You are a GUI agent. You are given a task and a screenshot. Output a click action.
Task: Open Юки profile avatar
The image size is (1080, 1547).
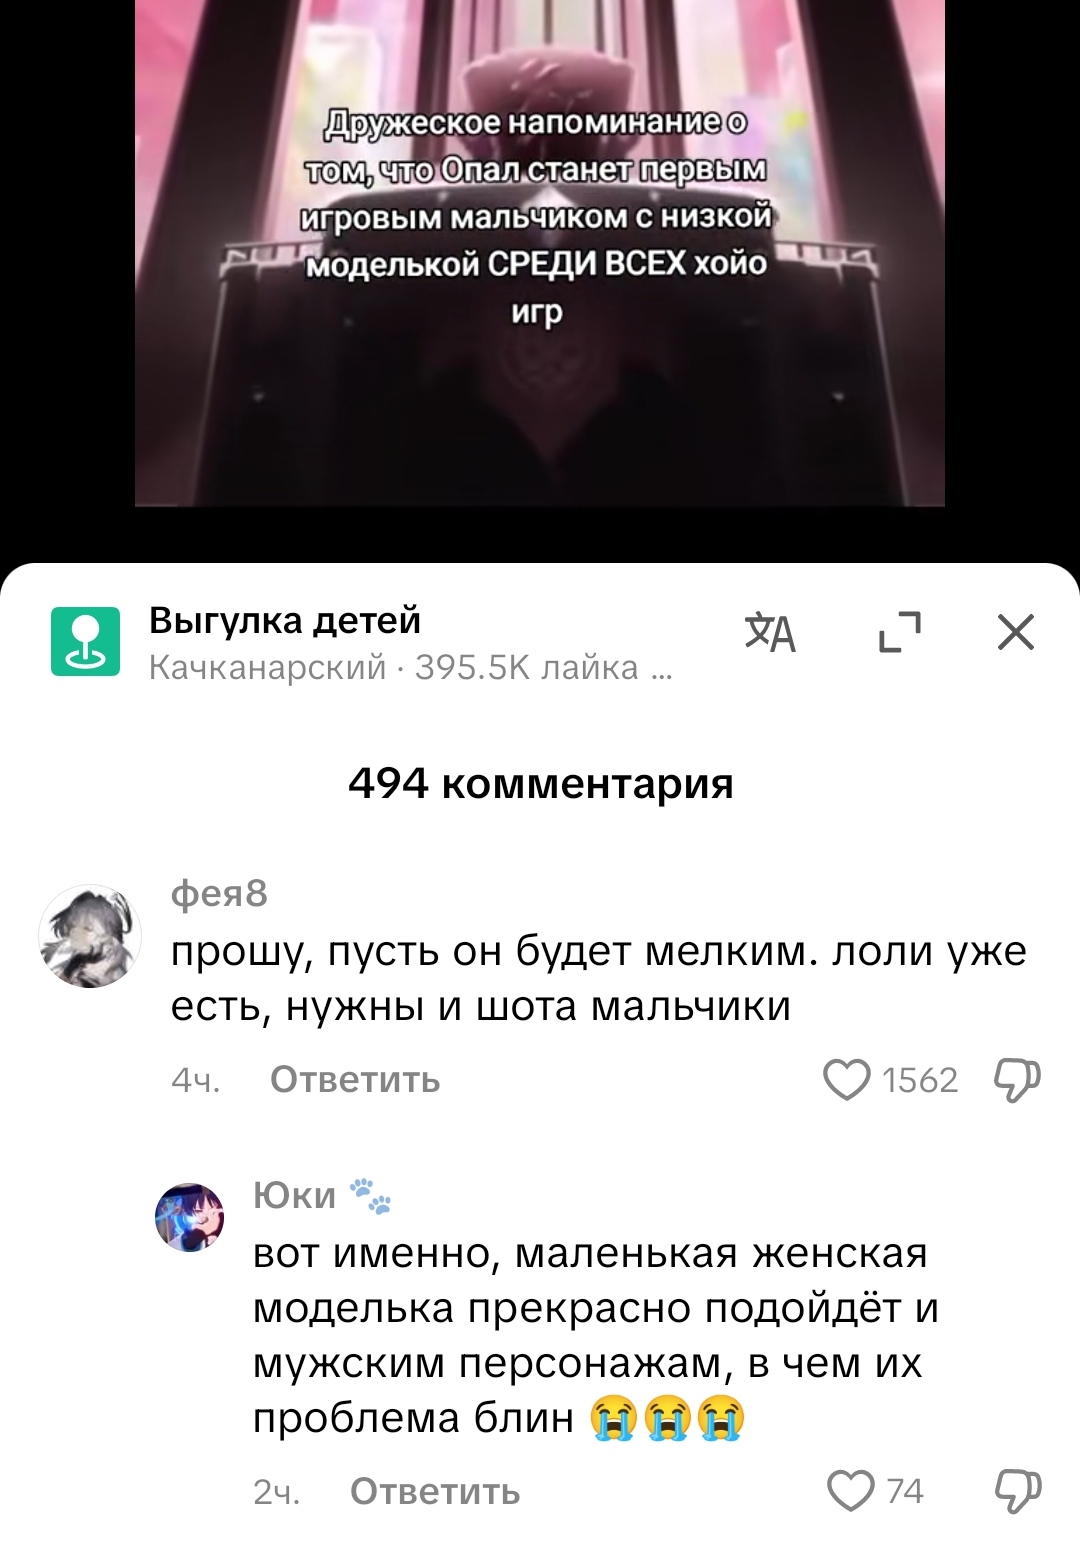189,1217
